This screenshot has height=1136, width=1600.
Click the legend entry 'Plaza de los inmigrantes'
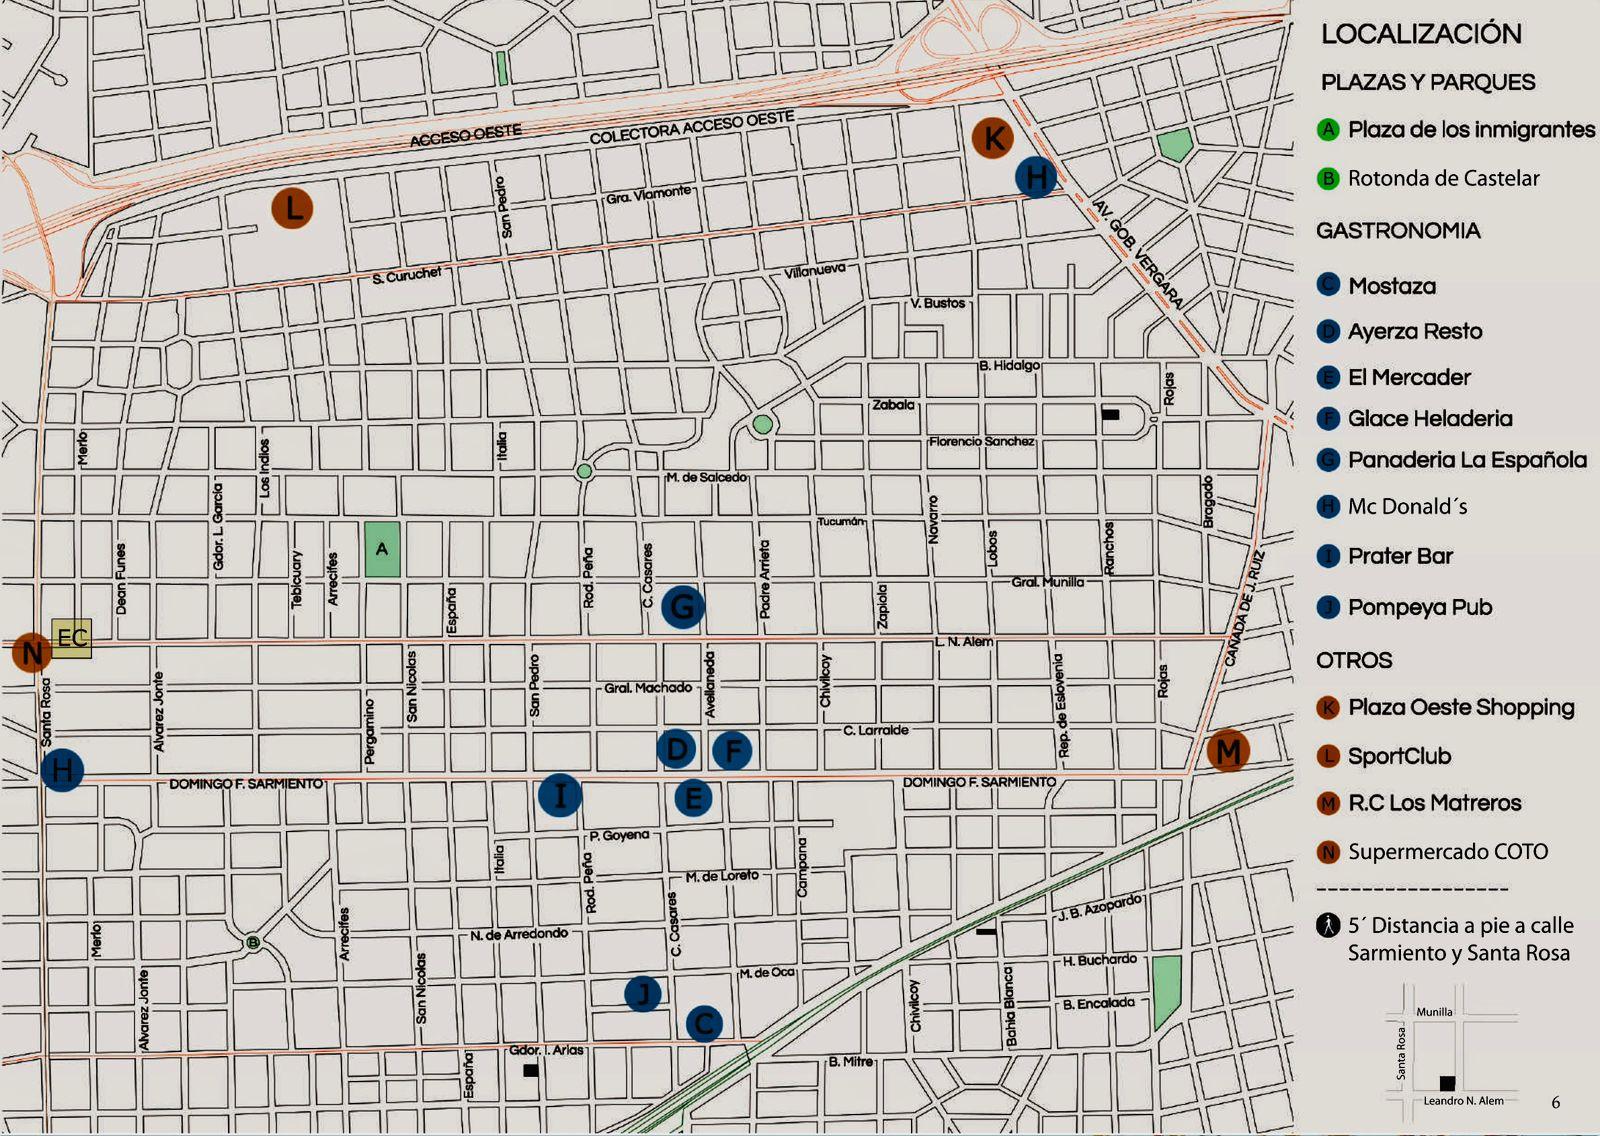click(1471, 129)
